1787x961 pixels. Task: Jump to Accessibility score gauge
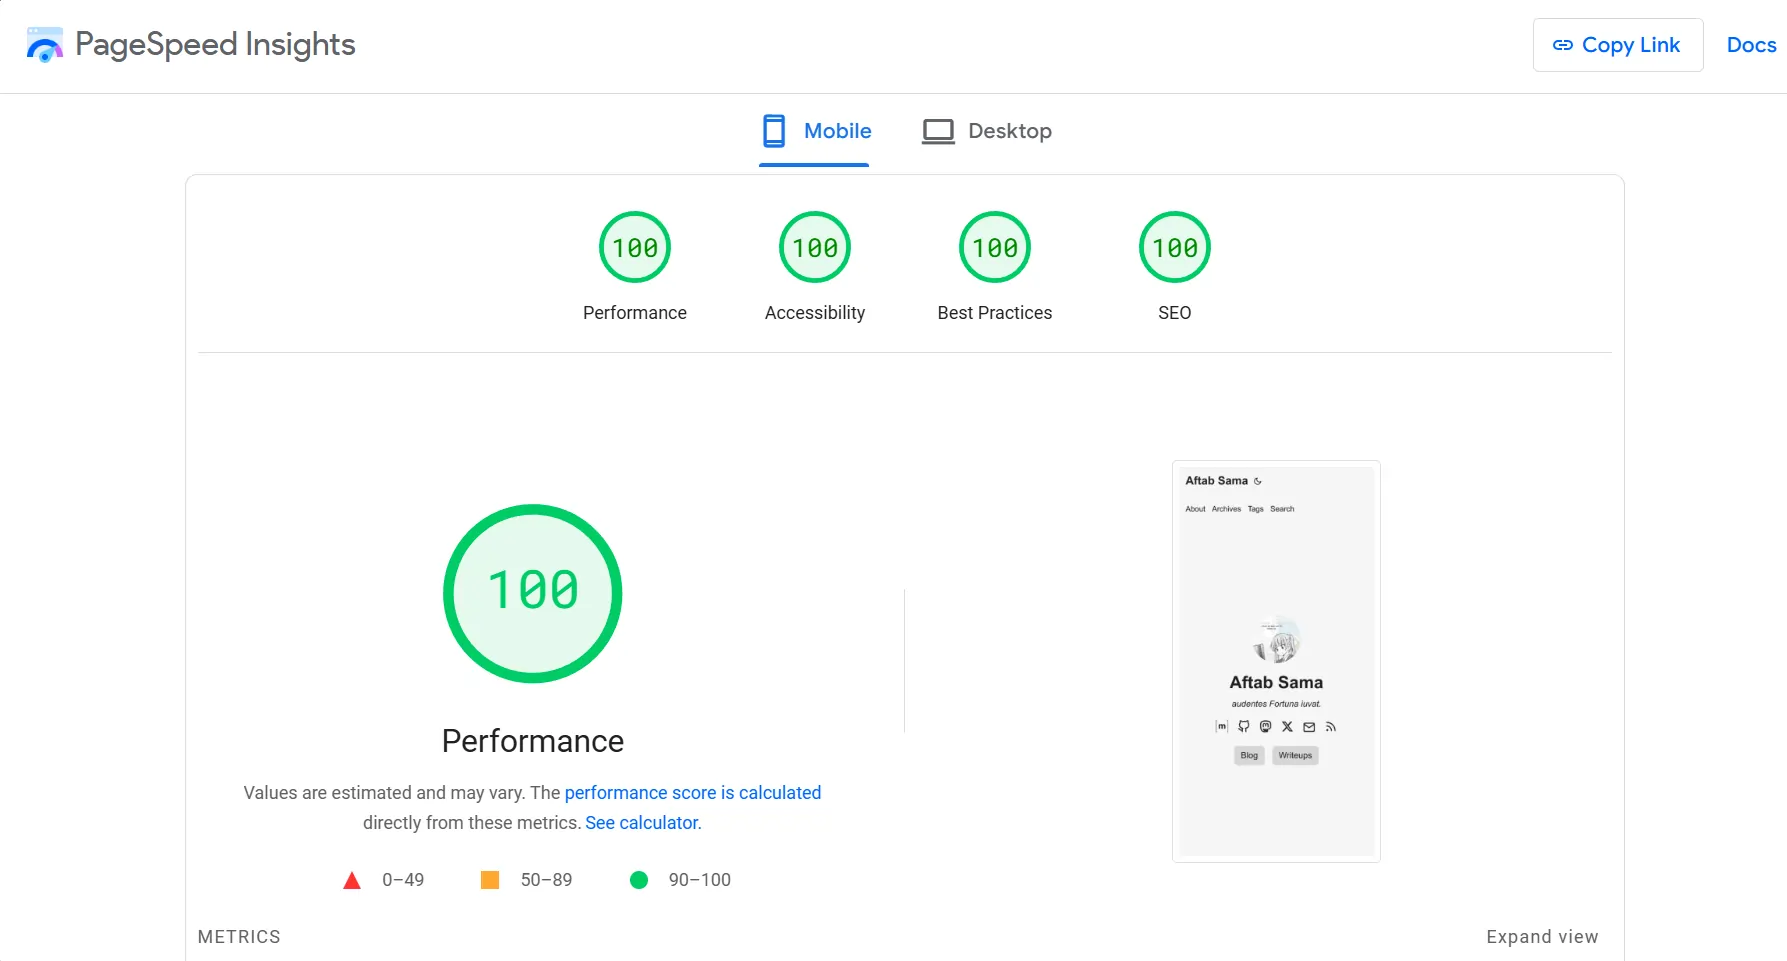pyautogui.click(x=815, y=247)
